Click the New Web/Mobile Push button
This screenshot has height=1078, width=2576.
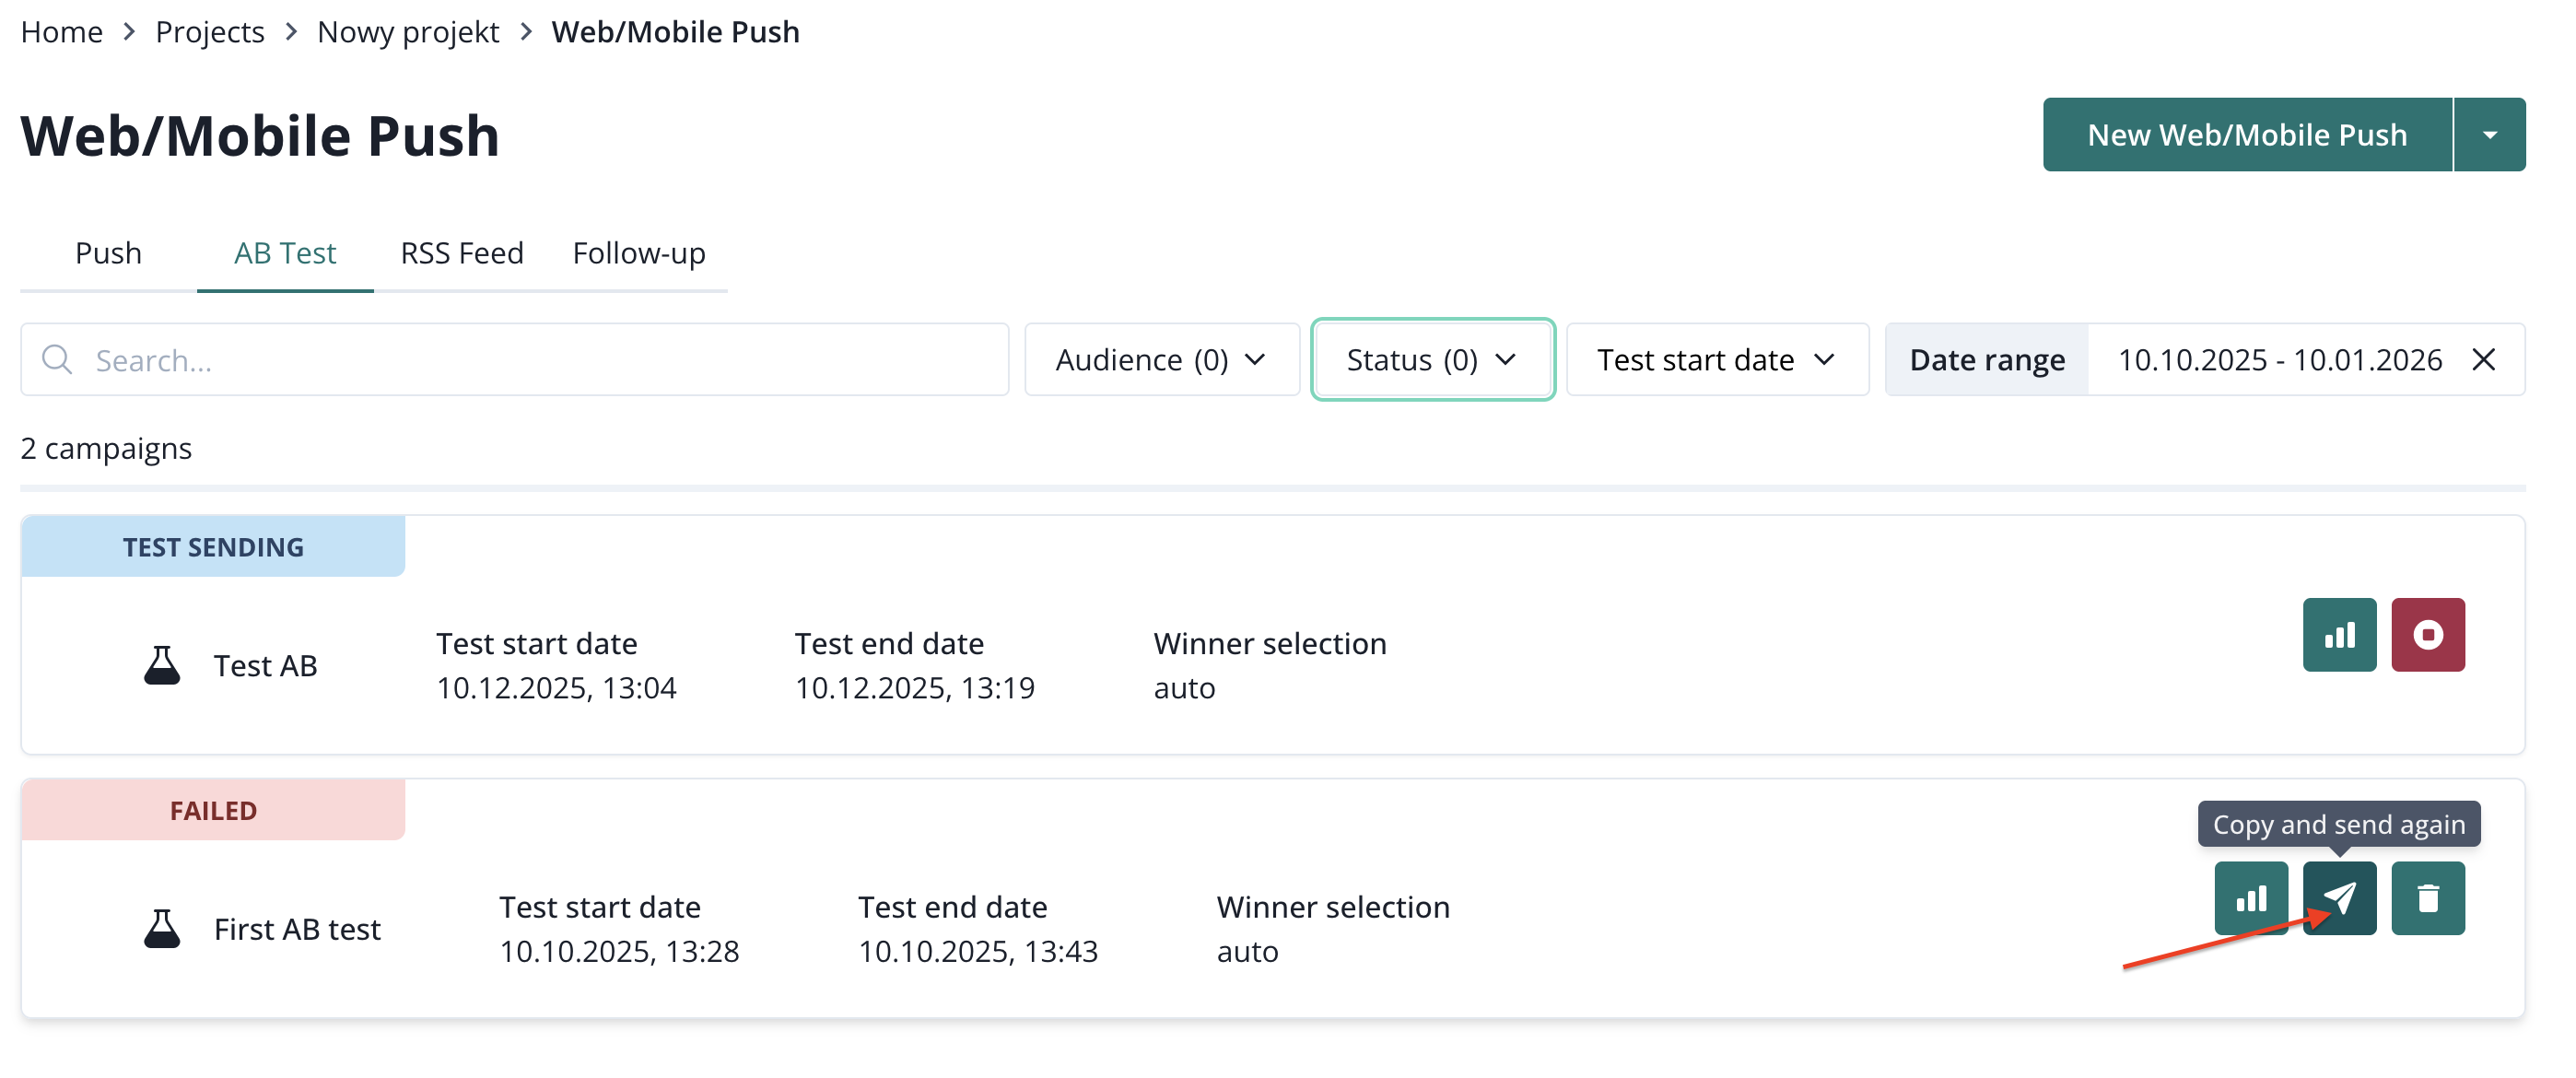(2246, 135)
